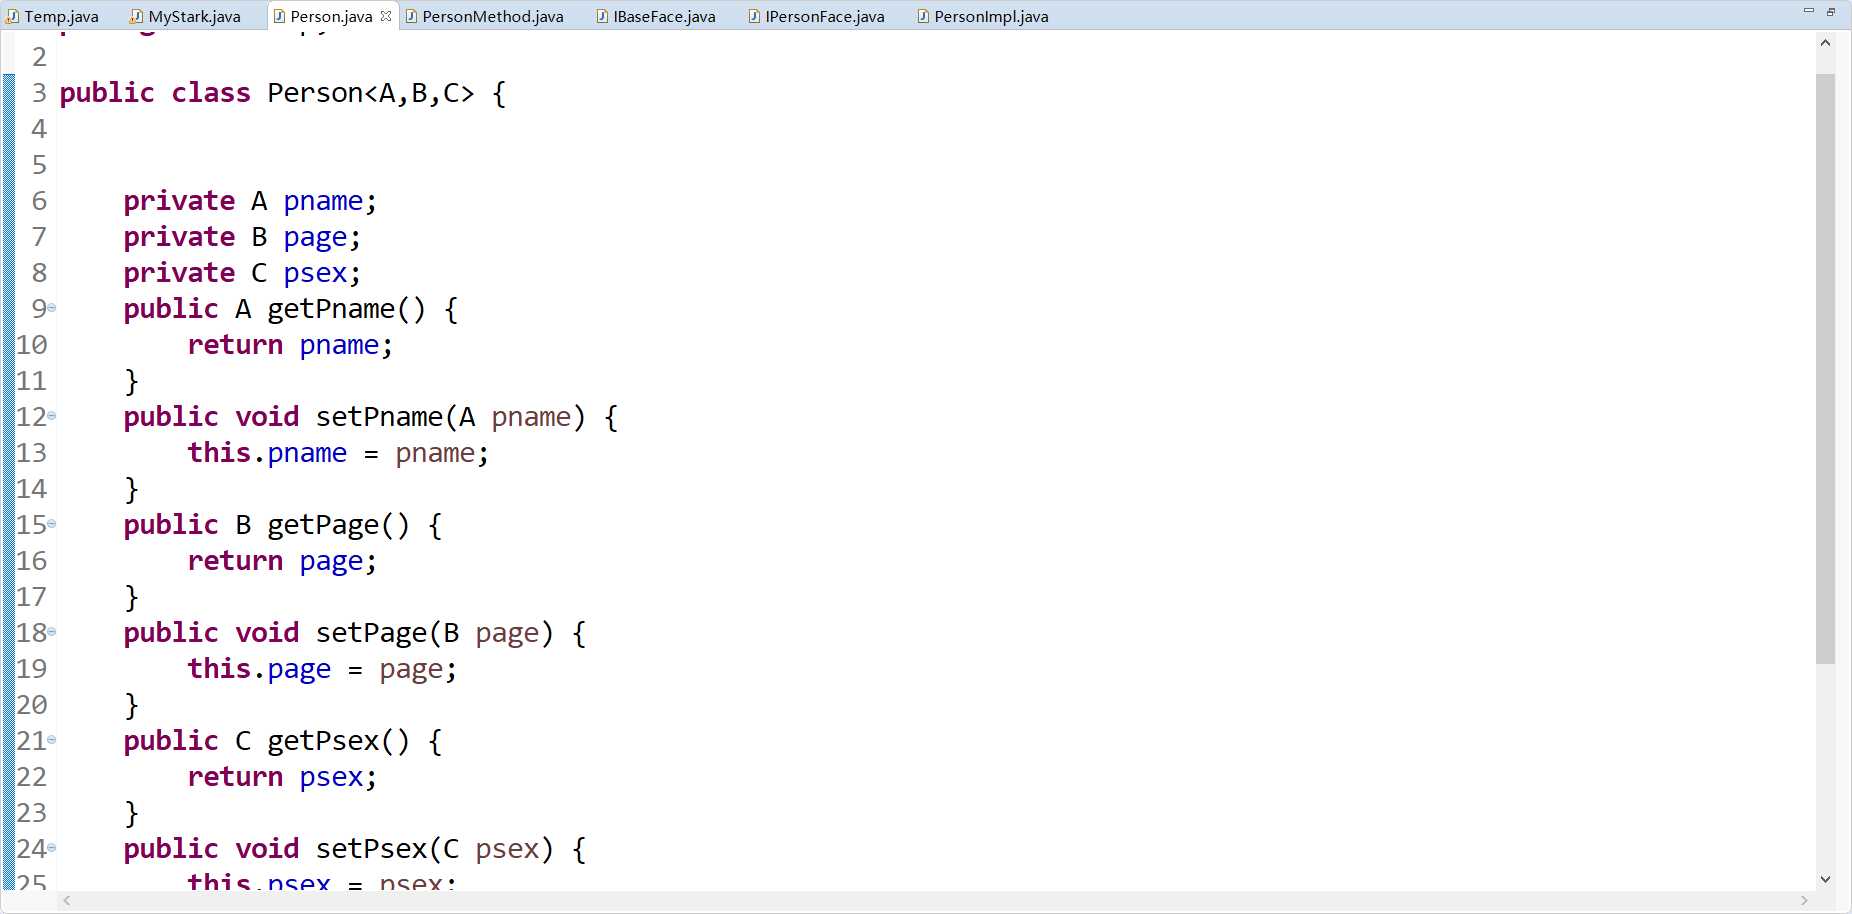Click the setPage method name

[x=371, y=633]
